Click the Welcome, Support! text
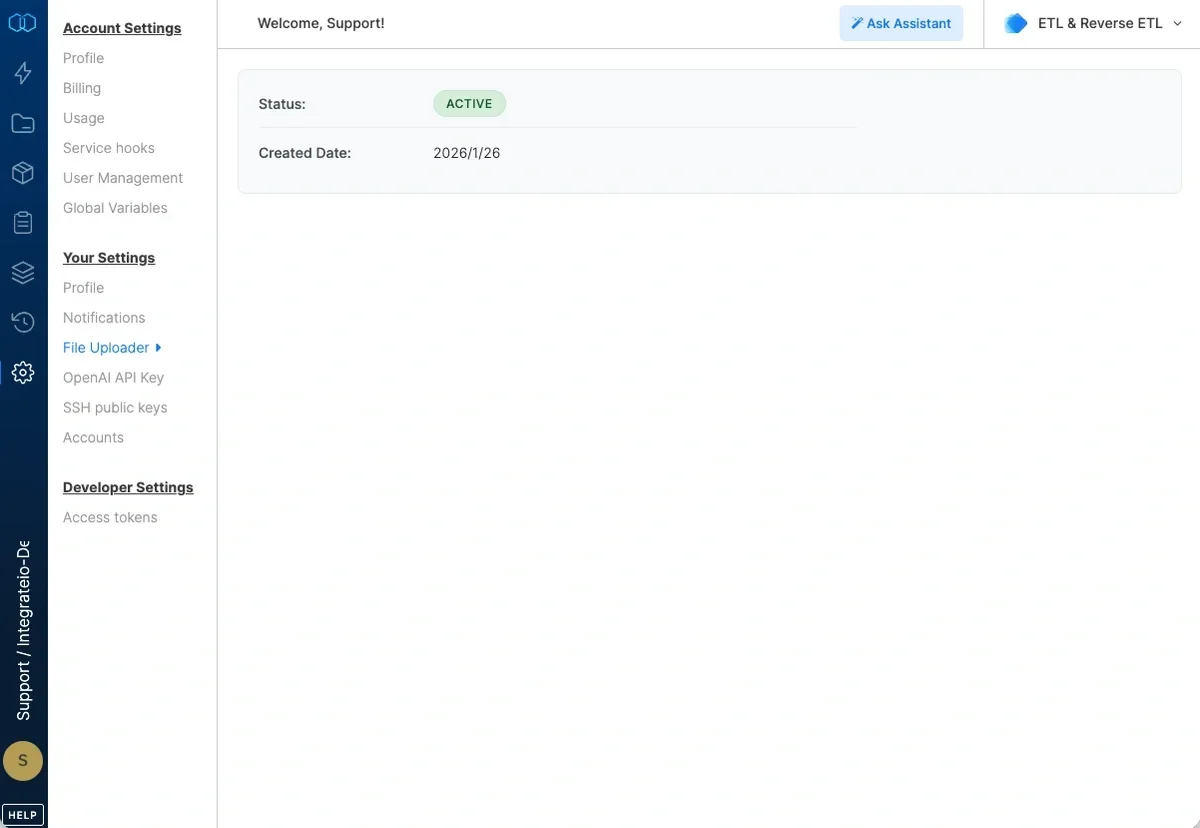 [x=321, y=23]
